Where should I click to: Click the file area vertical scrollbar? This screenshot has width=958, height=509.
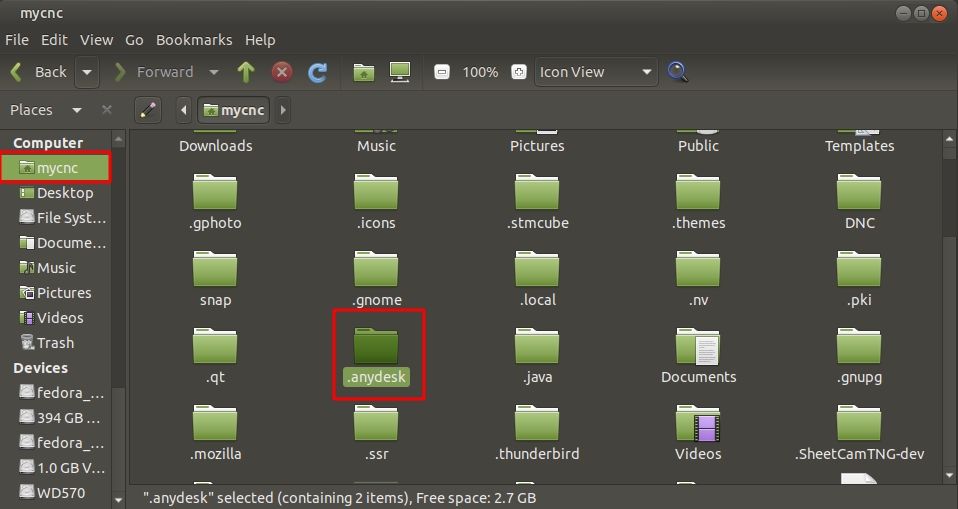[949, 300]
